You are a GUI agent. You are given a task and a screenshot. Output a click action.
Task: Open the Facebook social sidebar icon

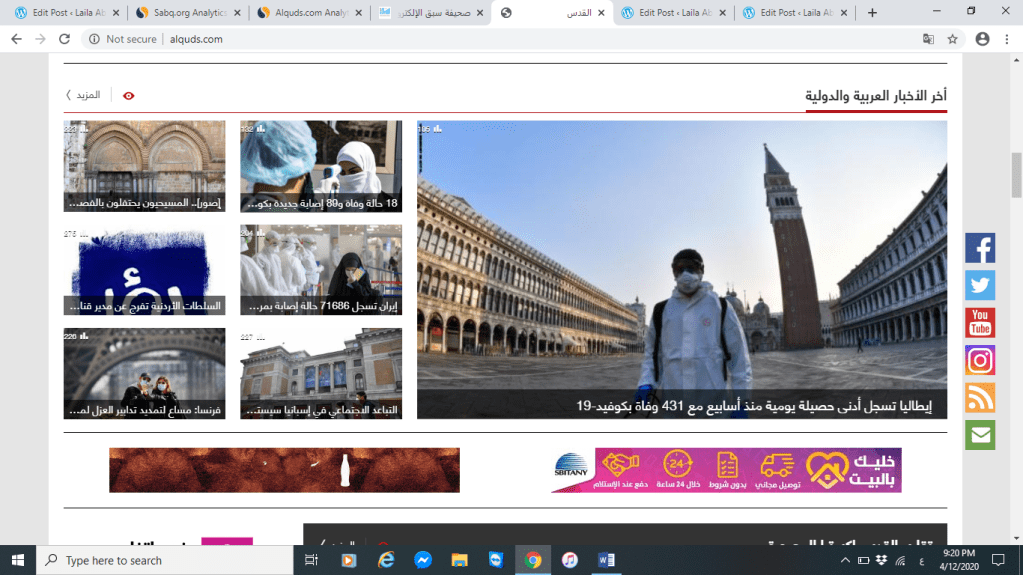[980, 248]
